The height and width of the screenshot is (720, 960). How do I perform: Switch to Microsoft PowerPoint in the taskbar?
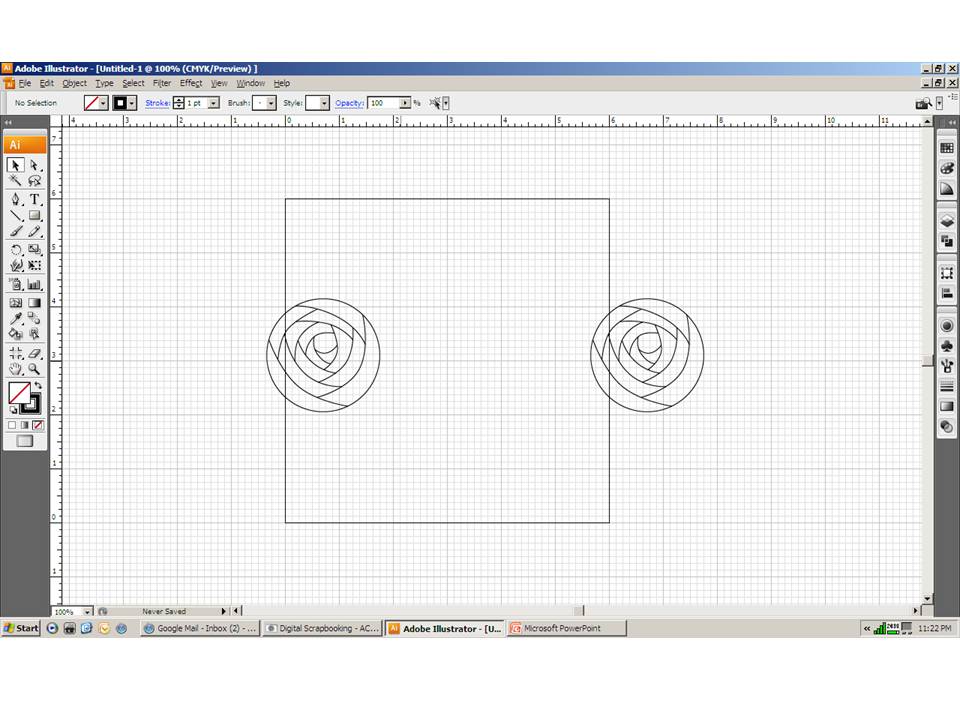565,628
